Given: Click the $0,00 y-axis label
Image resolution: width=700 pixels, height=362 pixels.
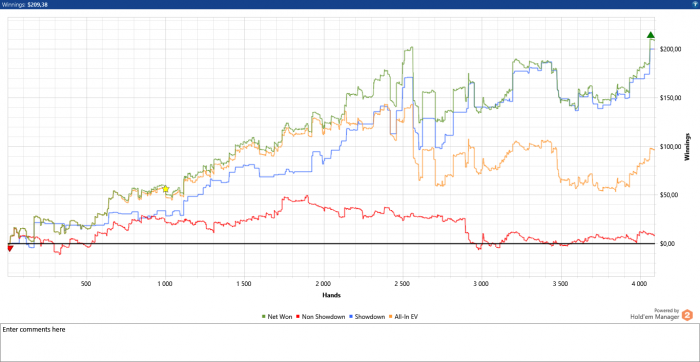Looking at the screenshot, I should point(668,244).
